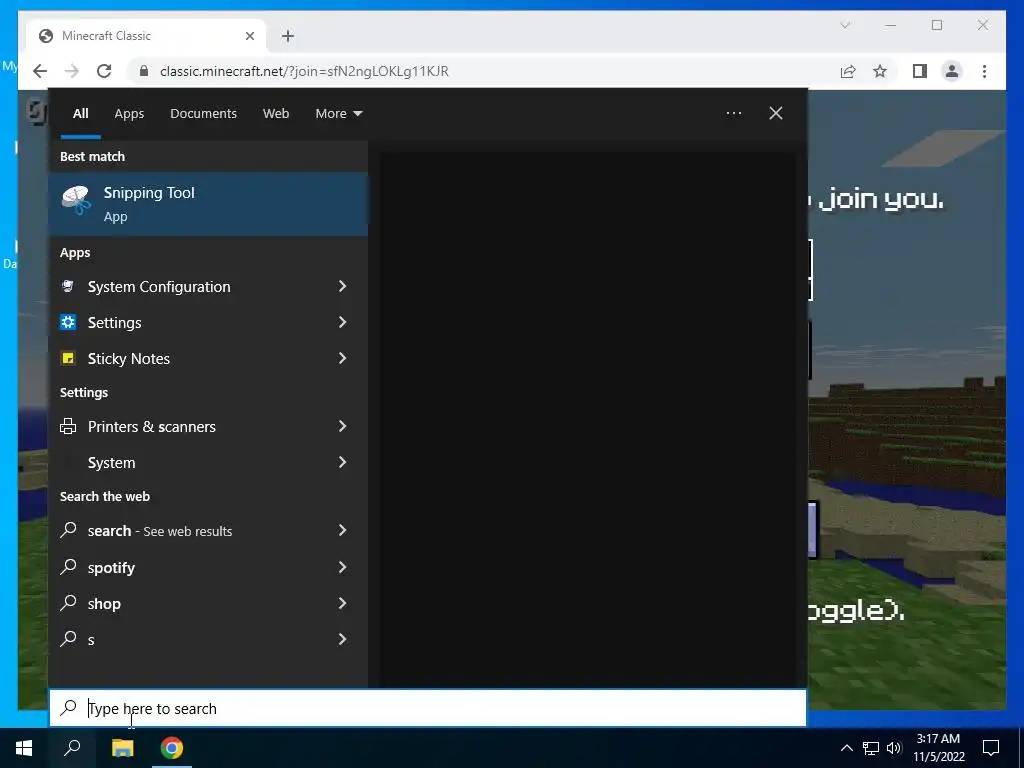
Task: Expand 'search' web result arrow
Action: coord(342,530)
